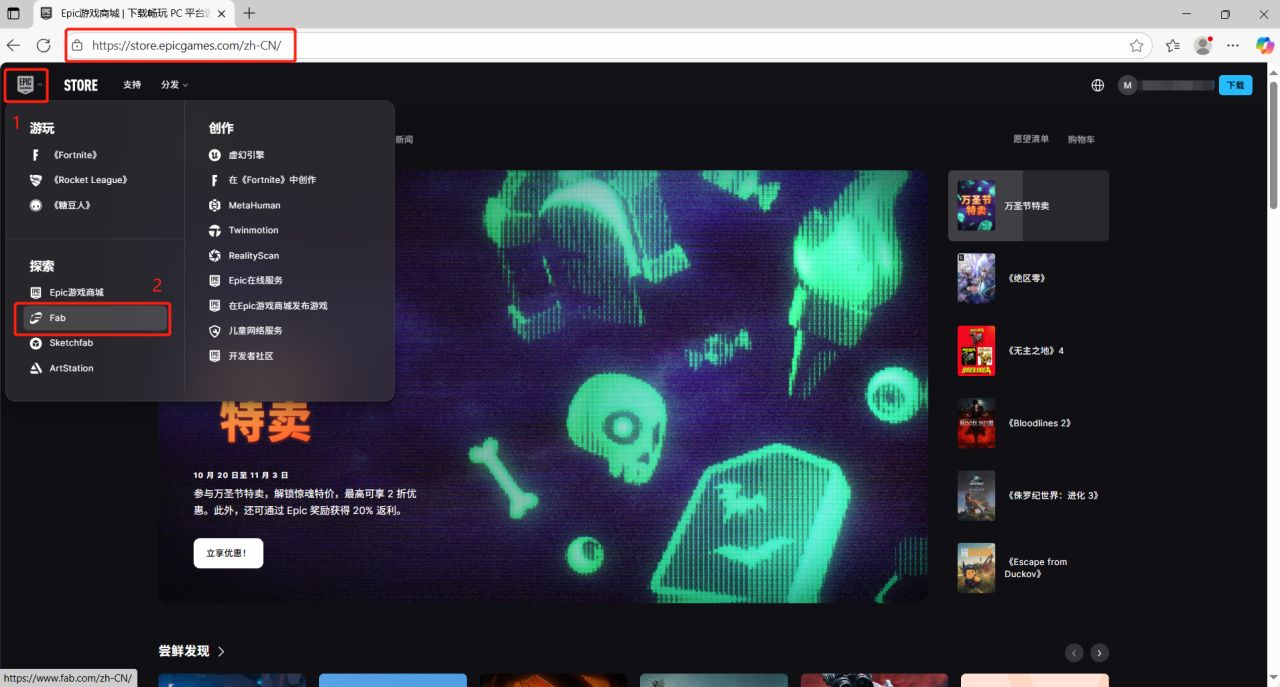Select 《Bloodlines 2》 carousel item
Image resolution: width=1280 pixels, height=687 pixels.
1028,423
